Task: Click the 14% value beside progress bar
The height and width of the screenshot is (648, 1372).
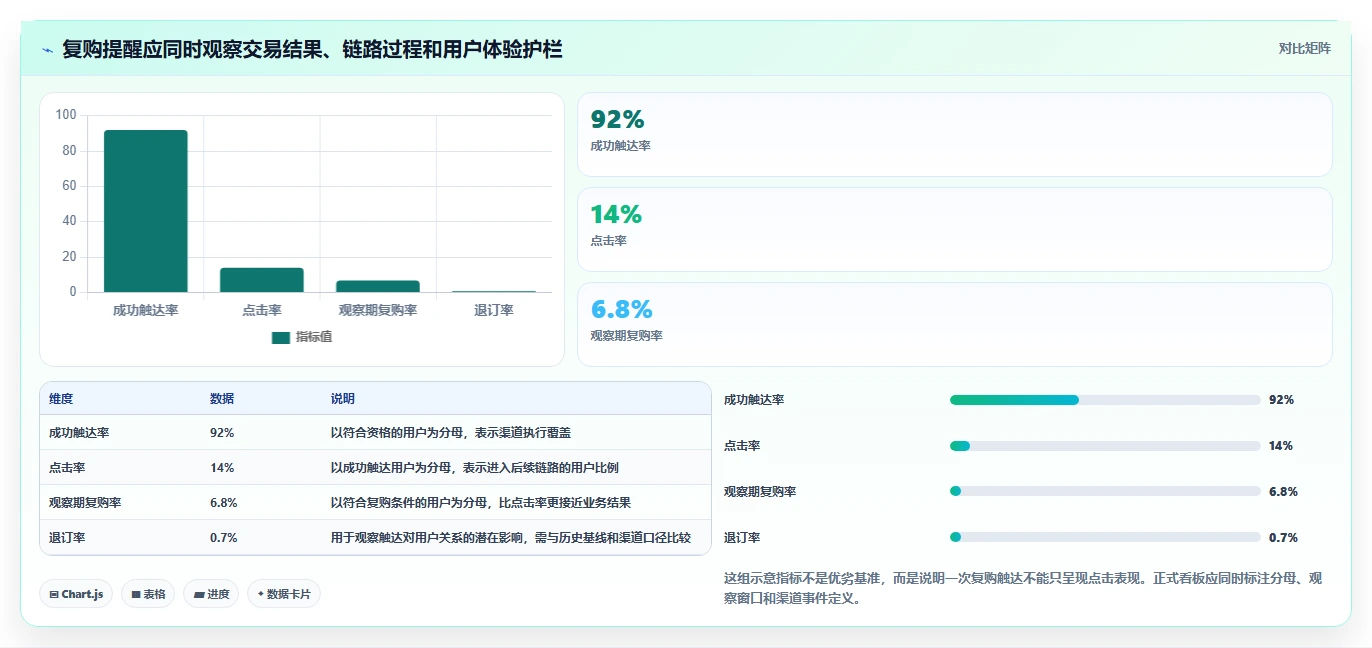Action: (1281, 446)
